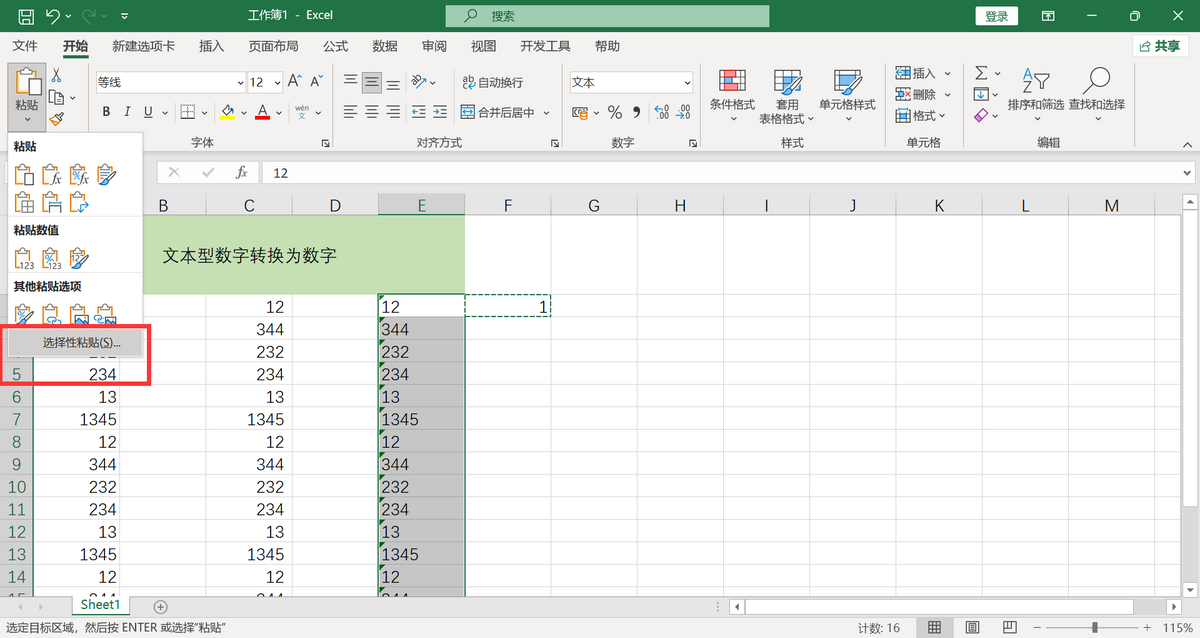Select Values and number formatting paste icon

coord(52,259)
